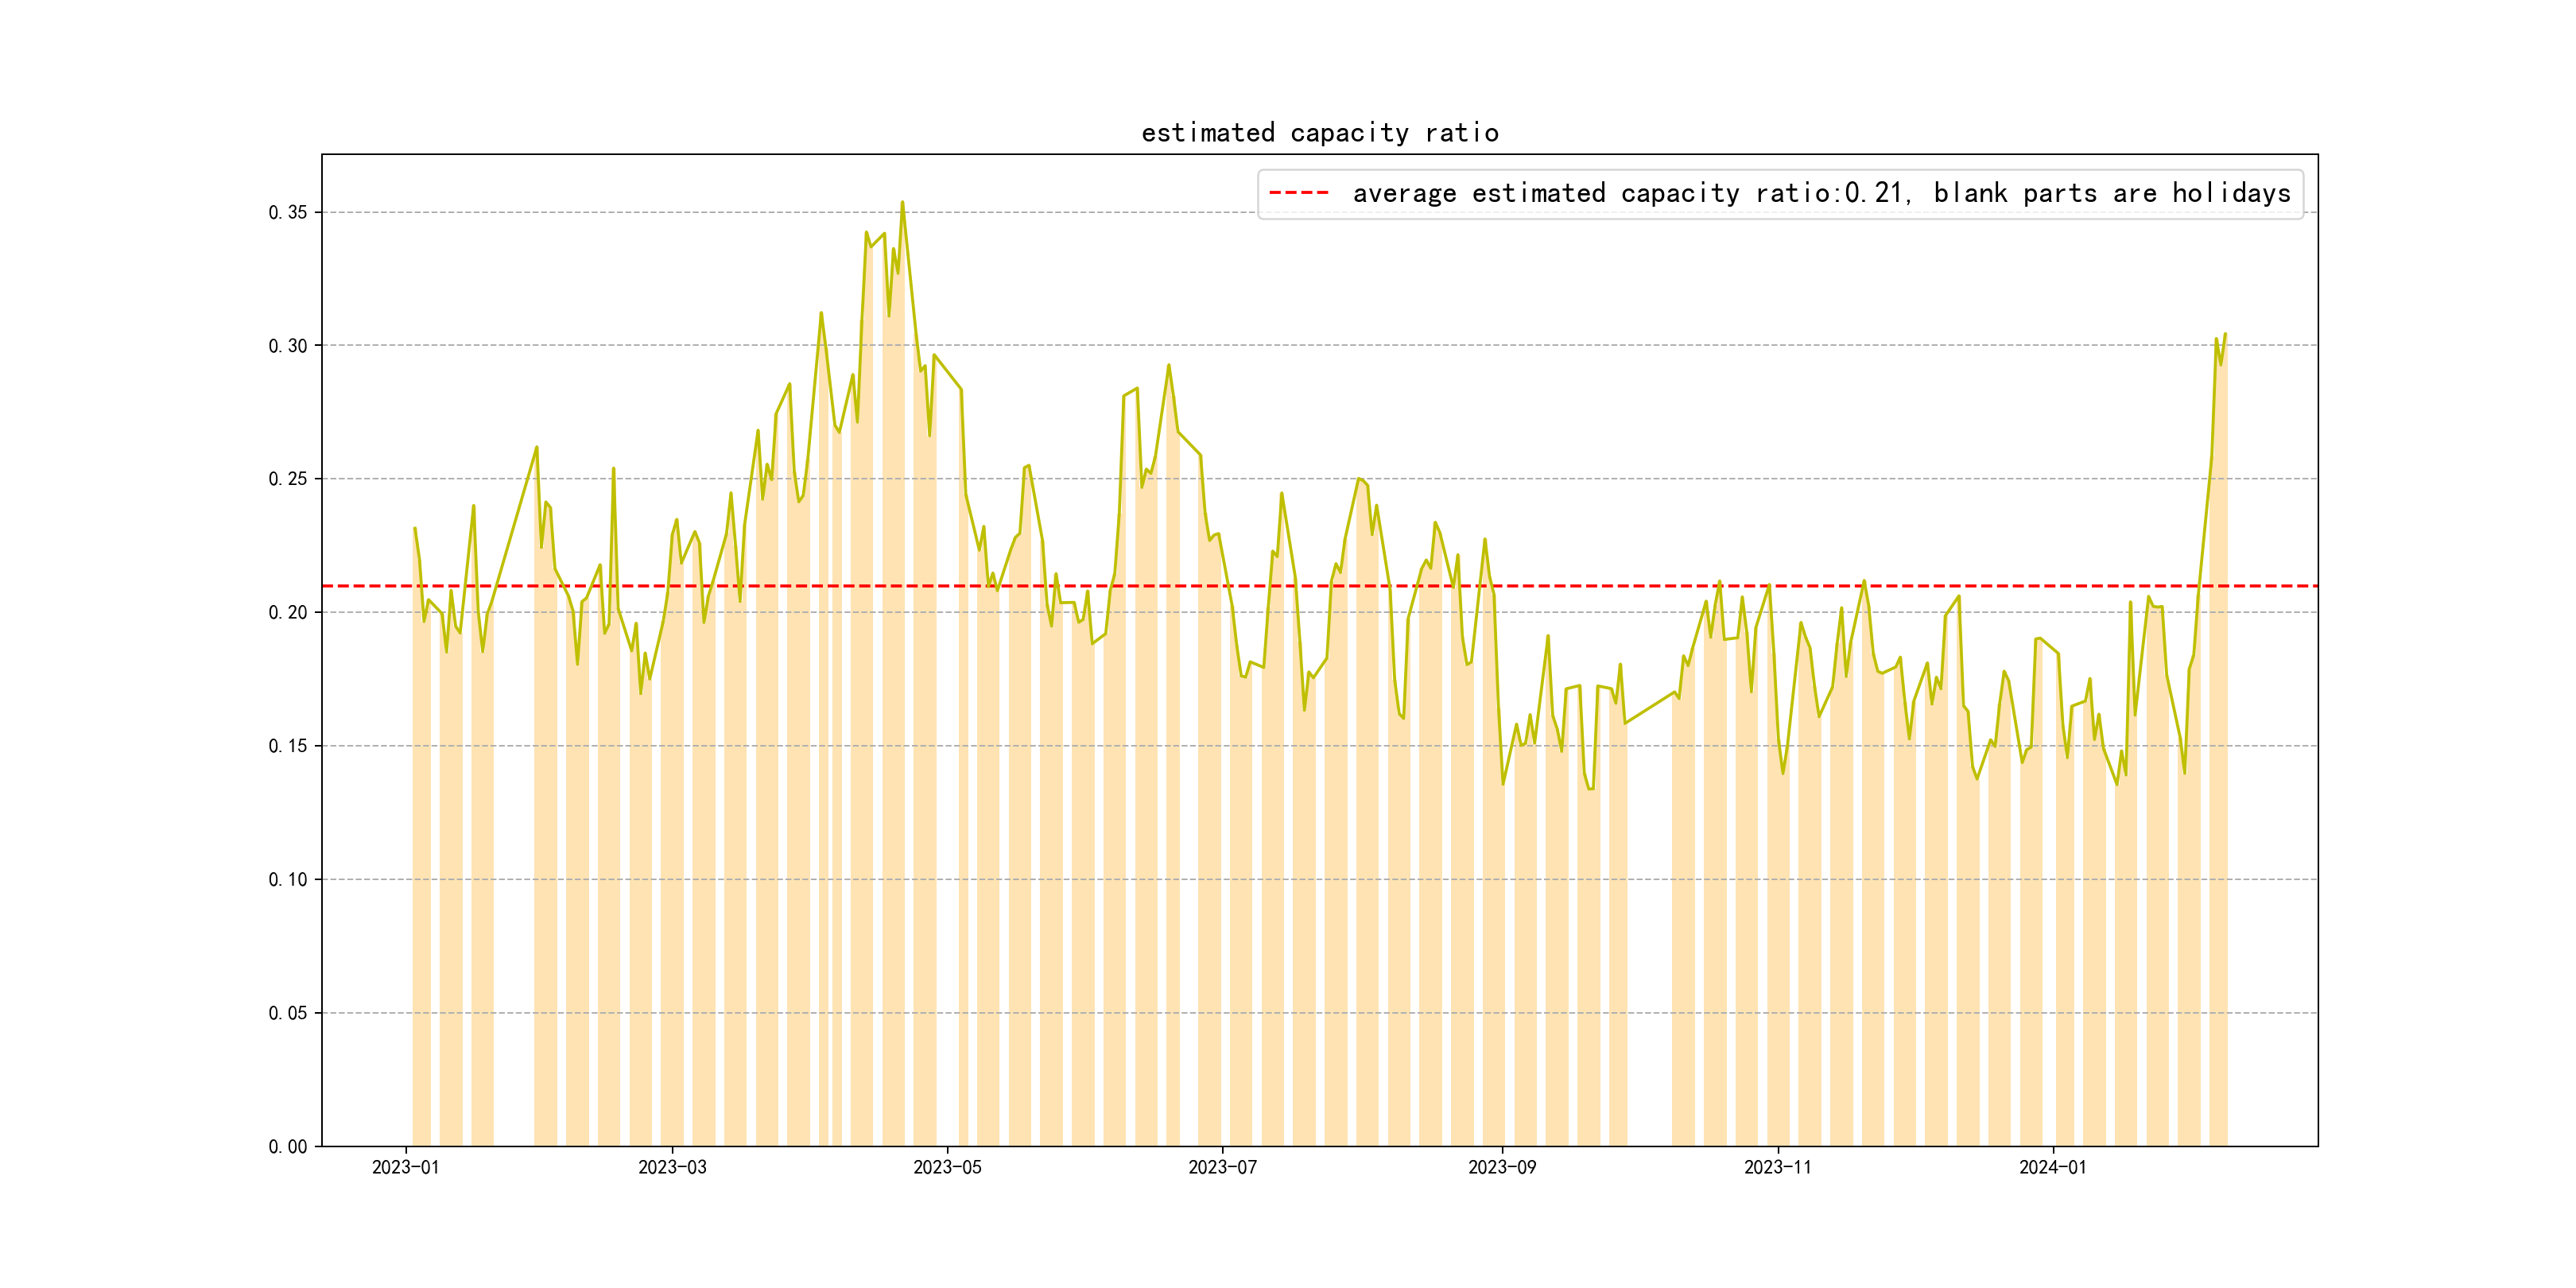The width and height of the screenshot is (2576, 1288).
Task: Click the 2023-11 x-axis date label
Action: 1777,1167
